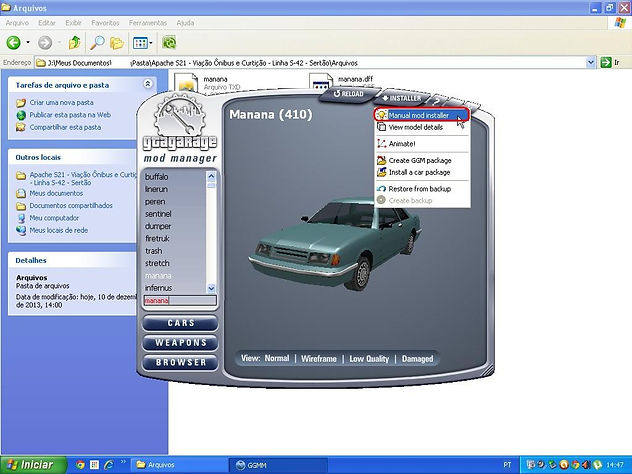The height and width of the screenshot is (474, 632).
Task: Select dumper in the vehicle list
Action: tap(158, 226)
